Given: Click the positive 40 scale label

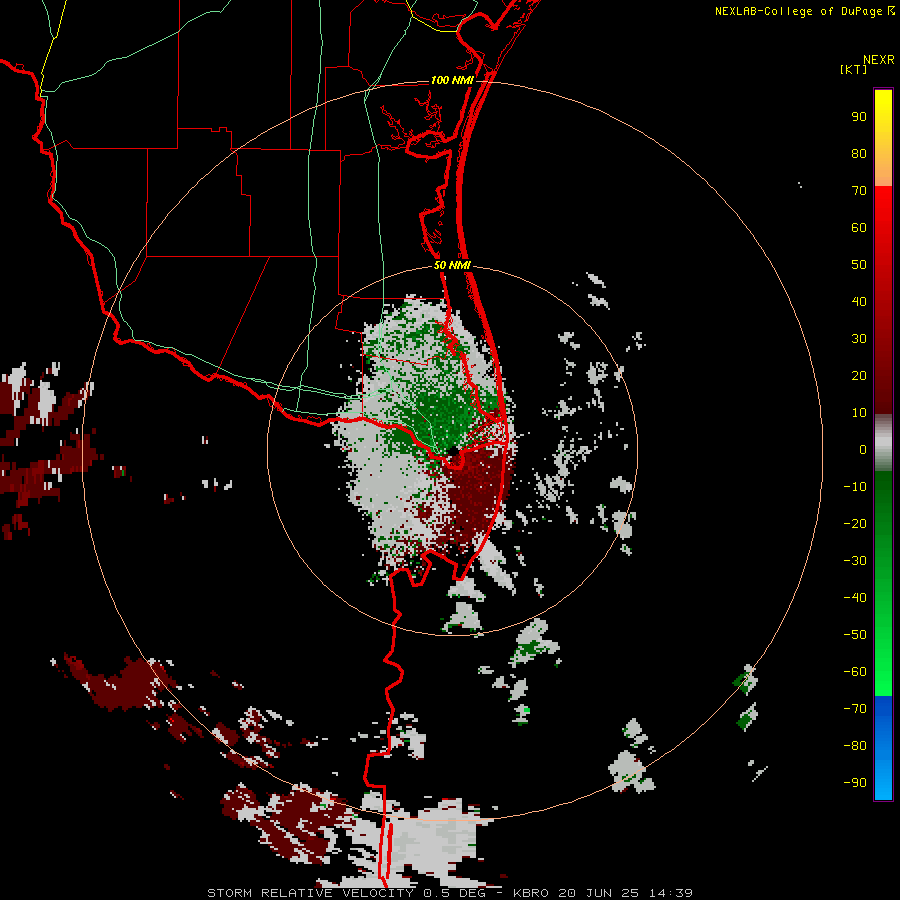Looking at the screenshot, I should point(859,302).
